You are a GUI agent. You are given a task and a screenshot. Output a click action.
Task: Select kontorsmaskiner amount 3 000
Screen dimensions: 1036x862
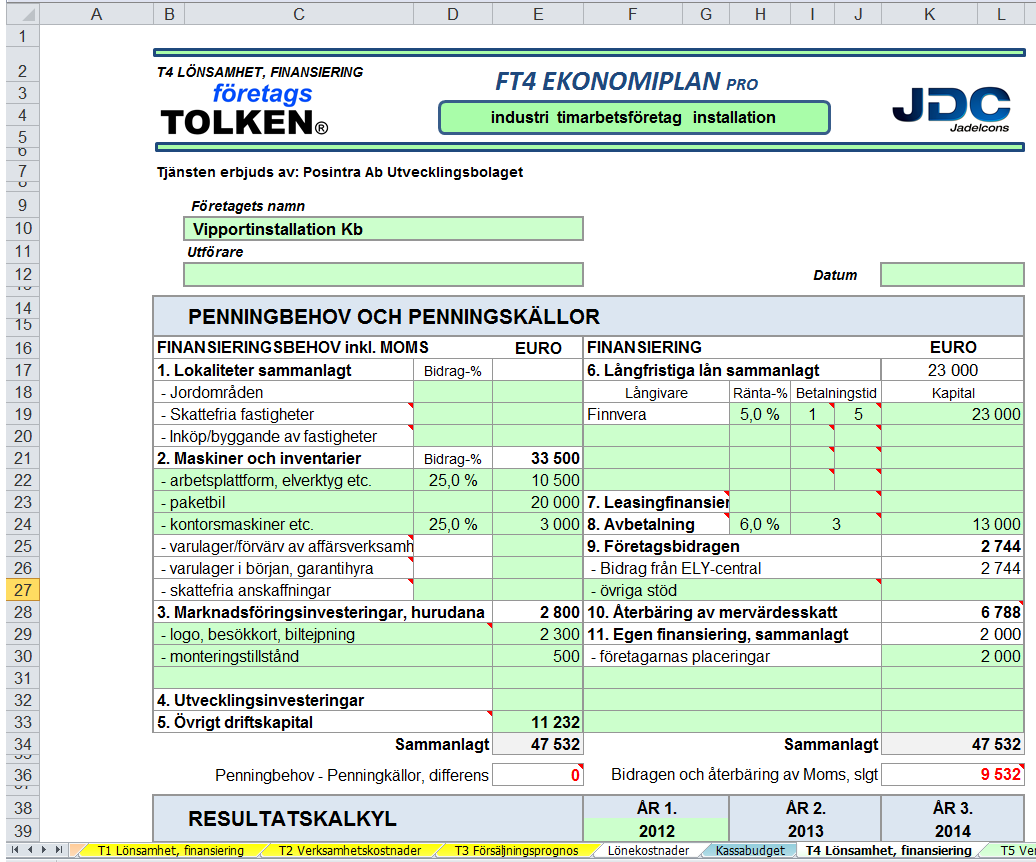pyautogui.click(x=538, y=524)
